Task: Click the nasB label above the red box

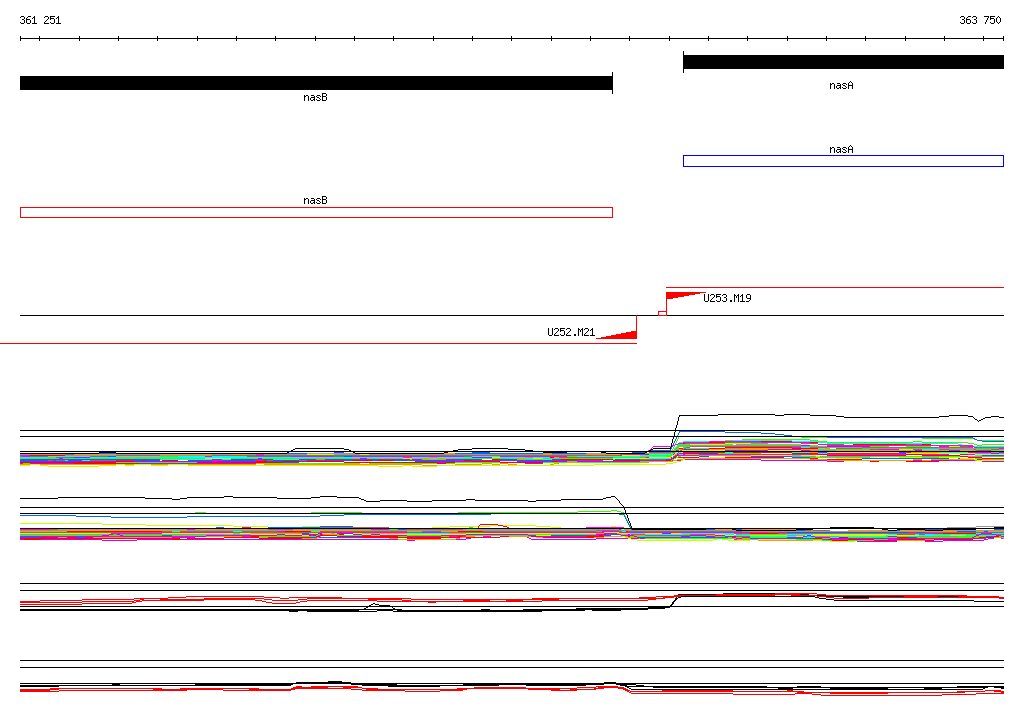Action: coord(315,200)
